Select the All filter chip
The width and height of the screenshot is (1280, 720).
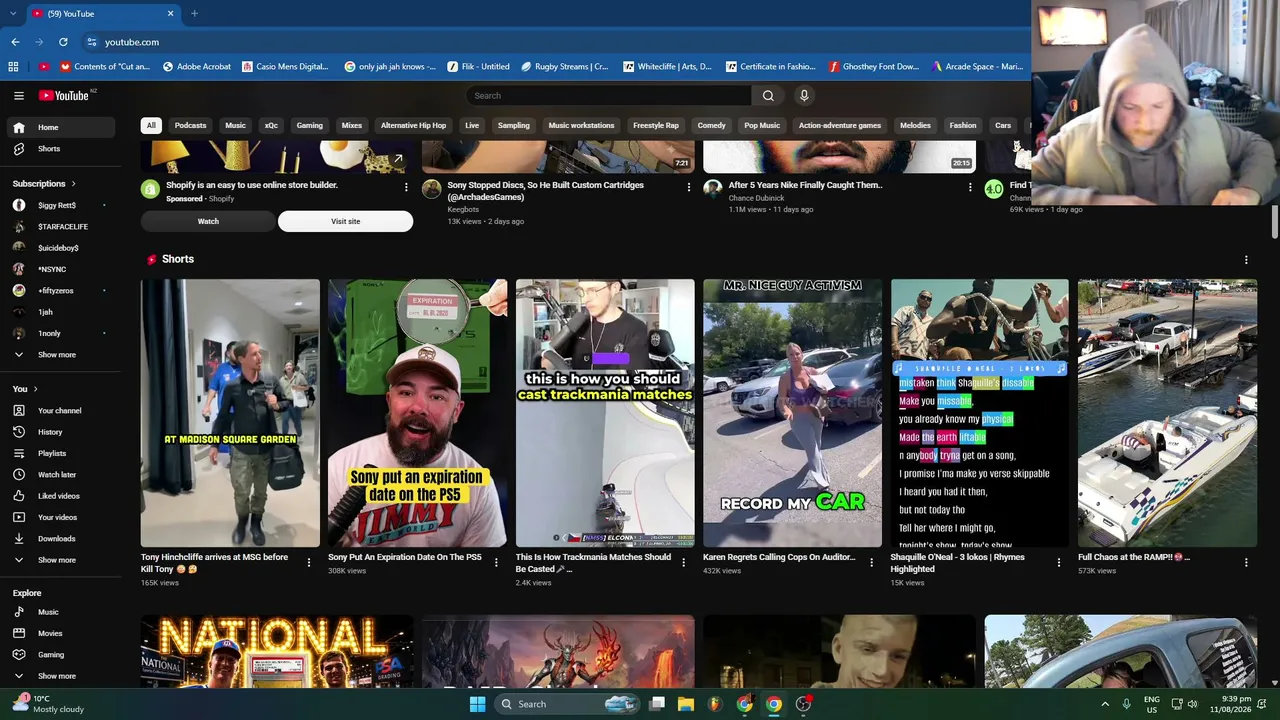click(x=151, y=126)
